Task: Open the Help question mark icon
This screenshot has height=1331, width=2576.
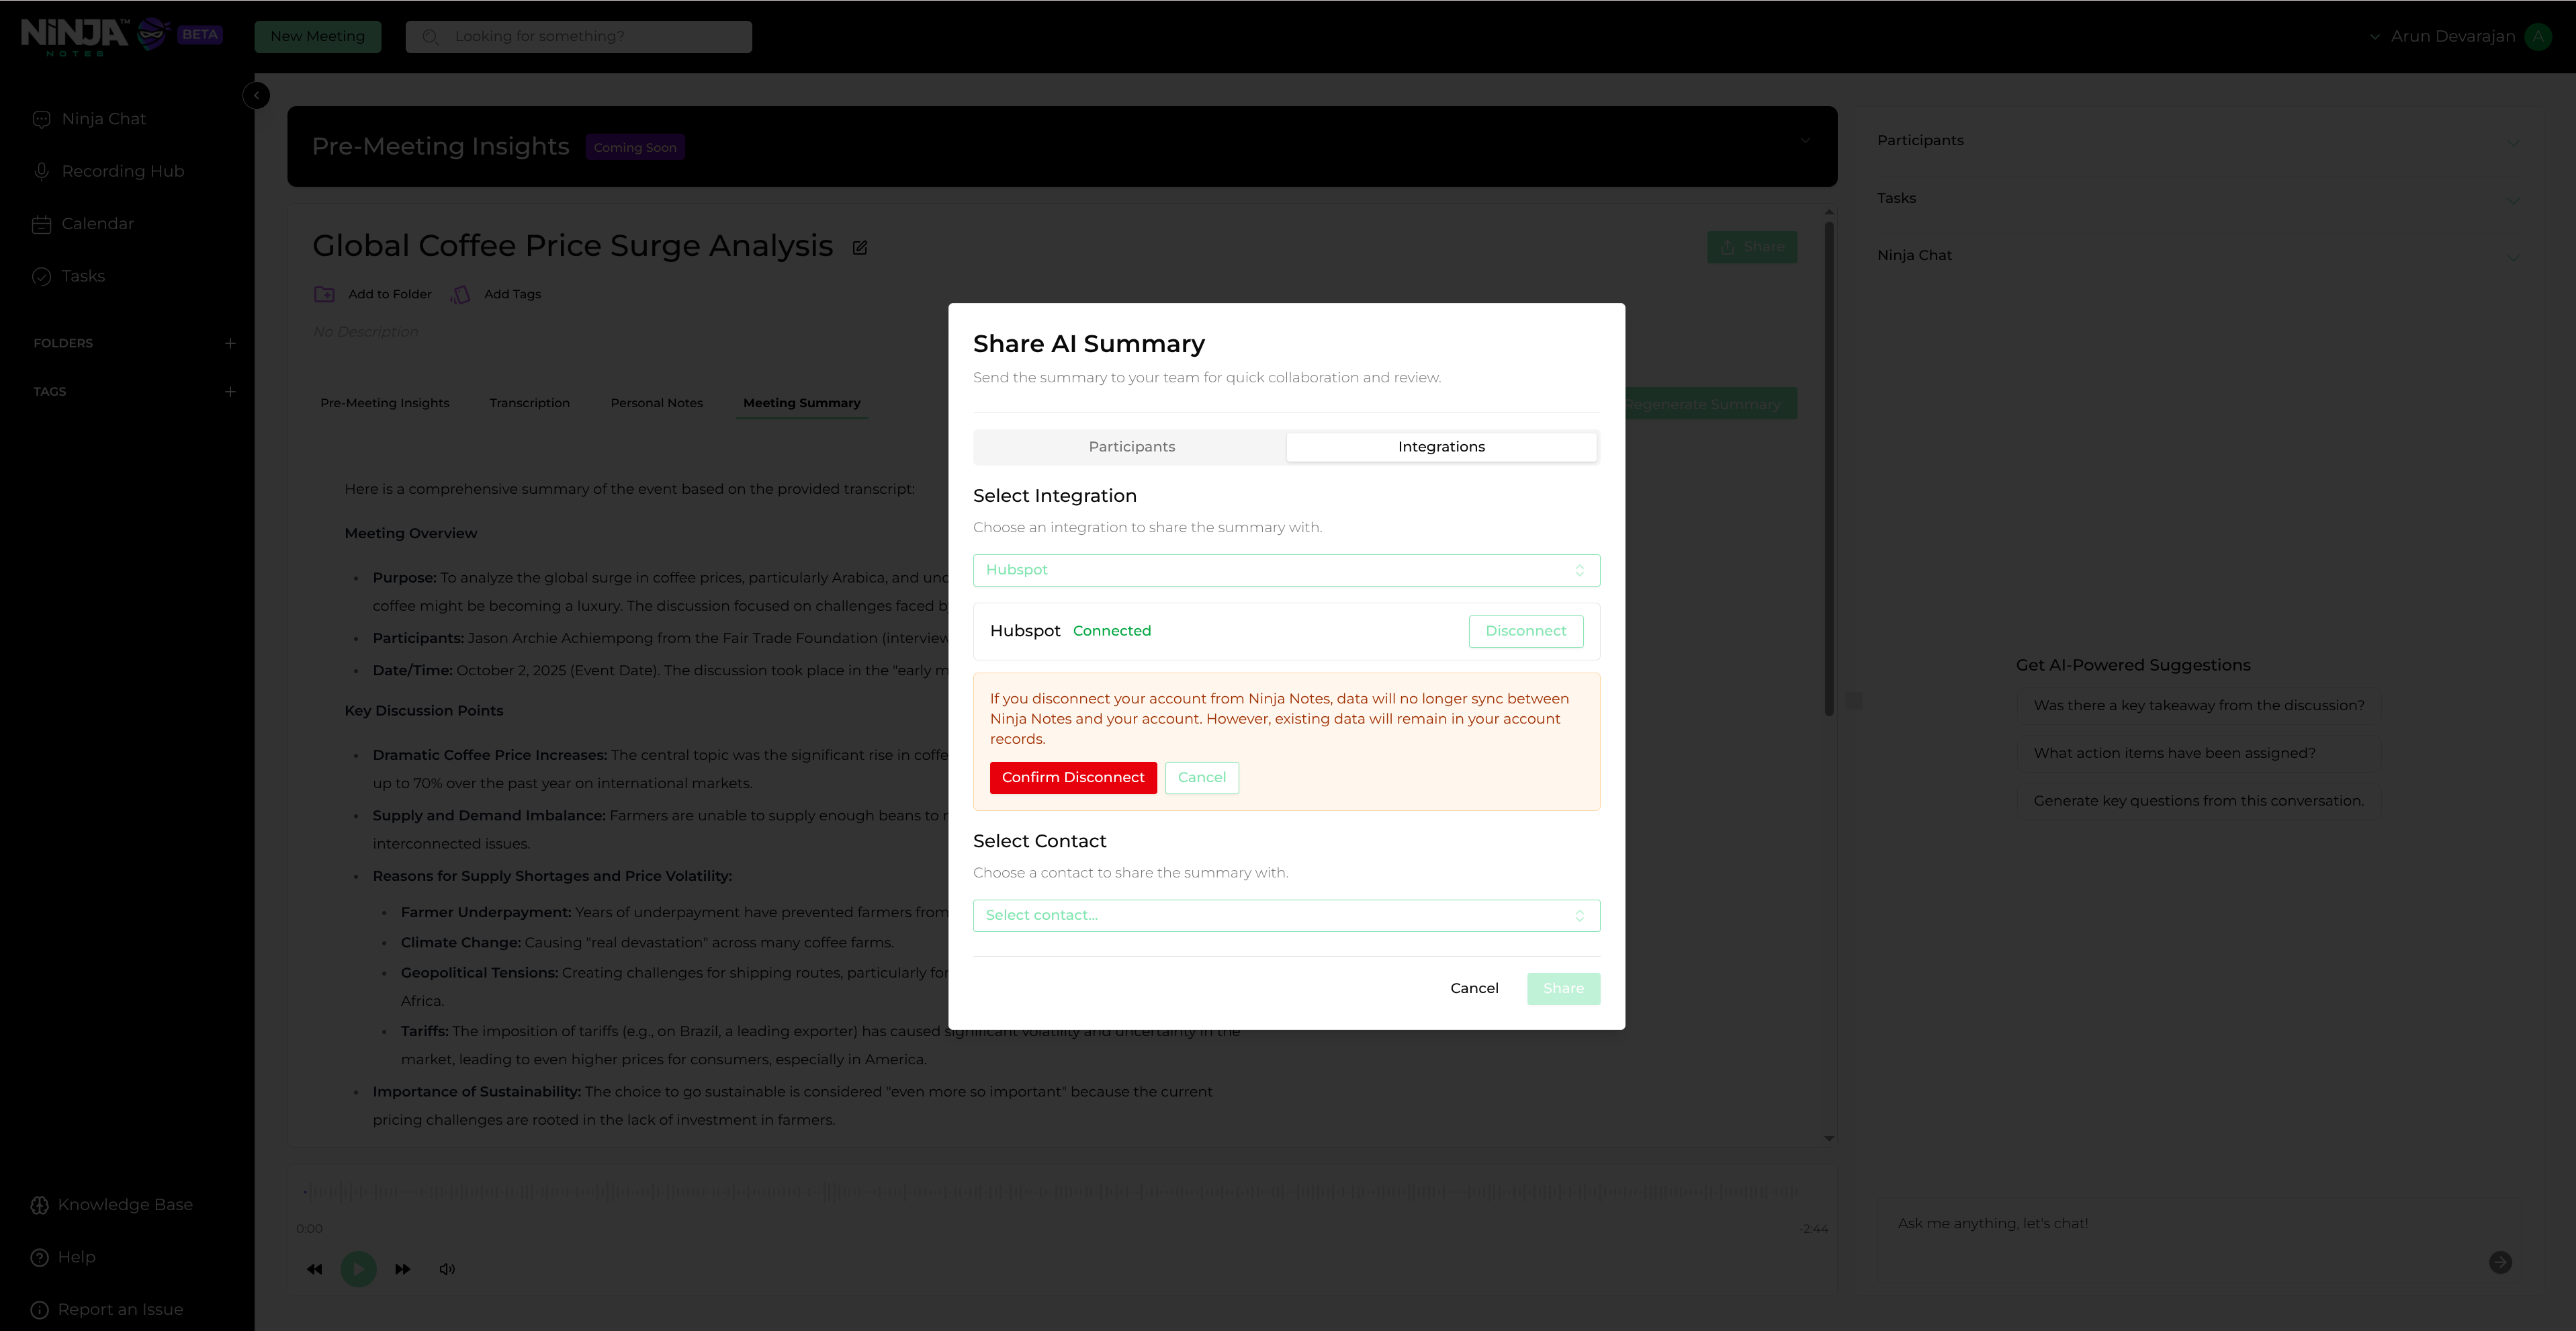Action: click(40, 1257)
